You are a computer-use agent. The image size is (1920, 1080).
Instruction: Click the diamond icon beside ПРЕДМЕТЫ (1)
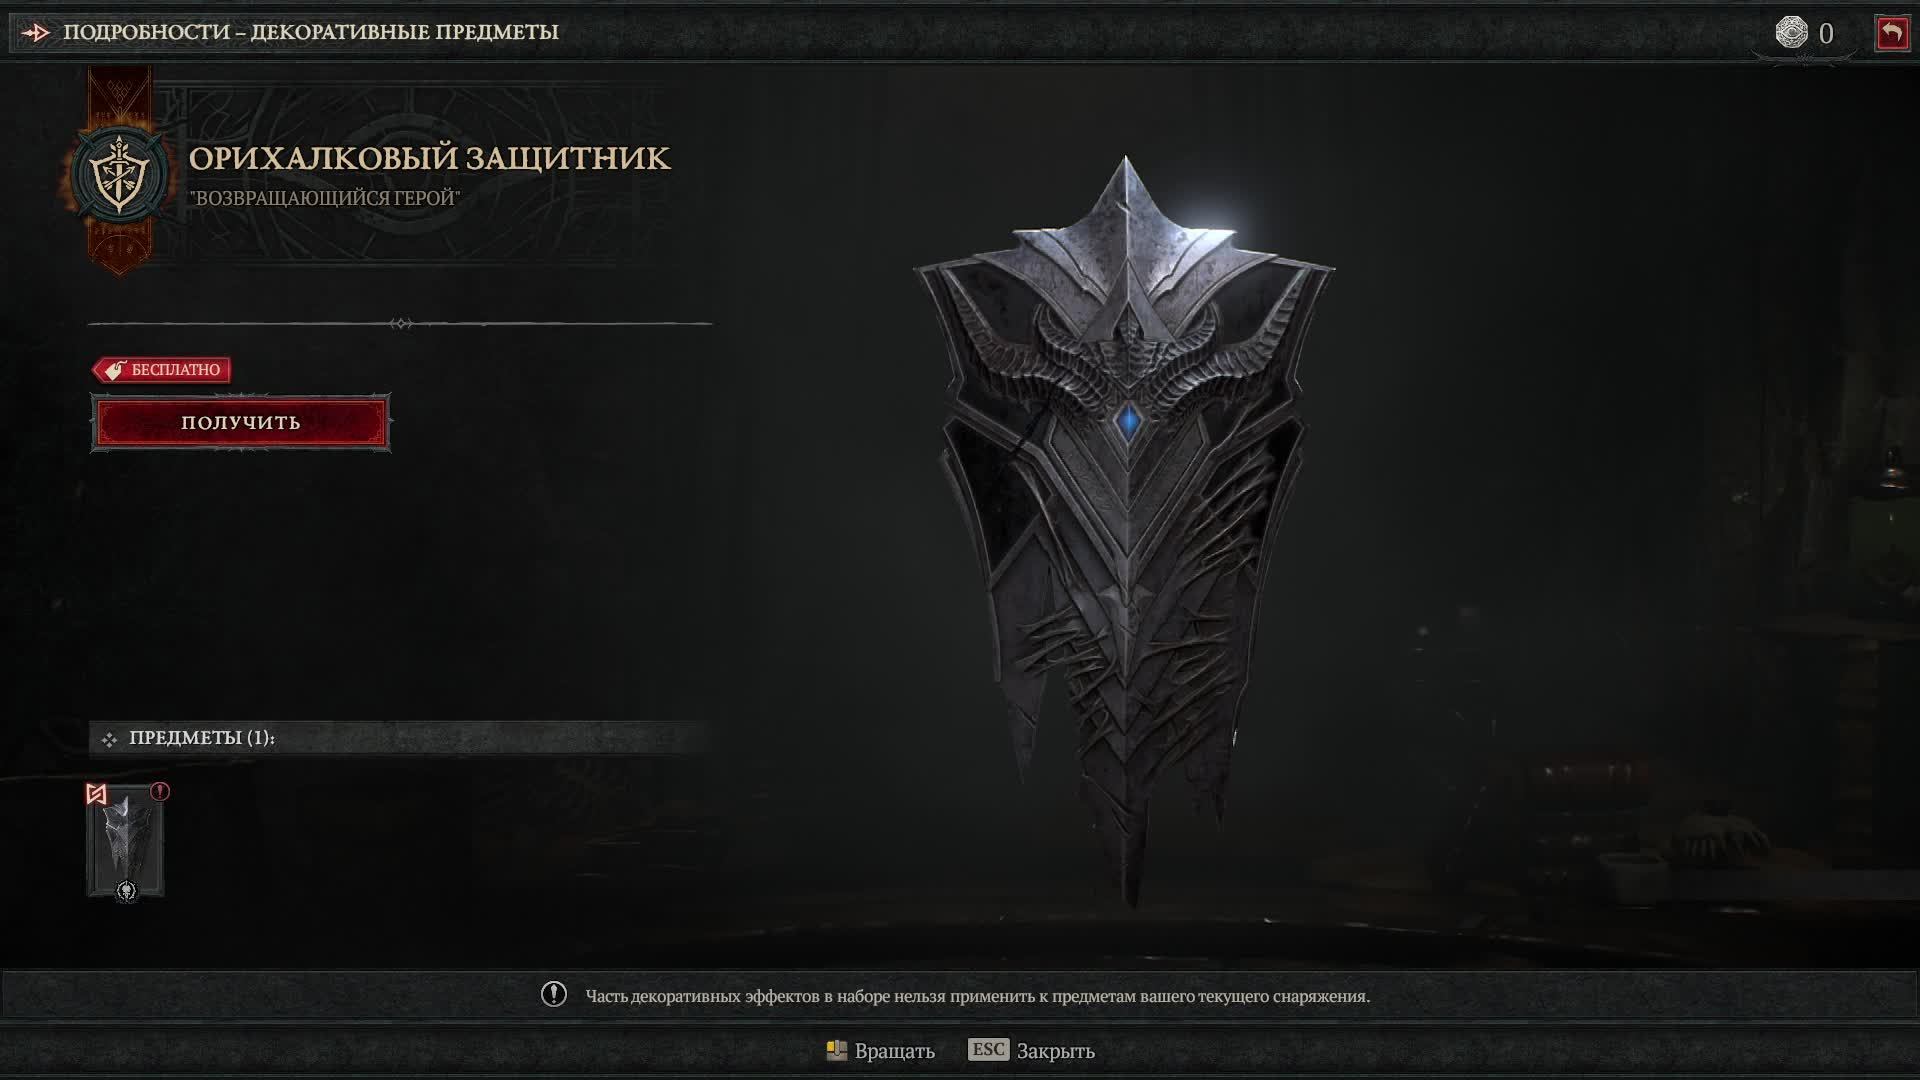tap(109, 739)
